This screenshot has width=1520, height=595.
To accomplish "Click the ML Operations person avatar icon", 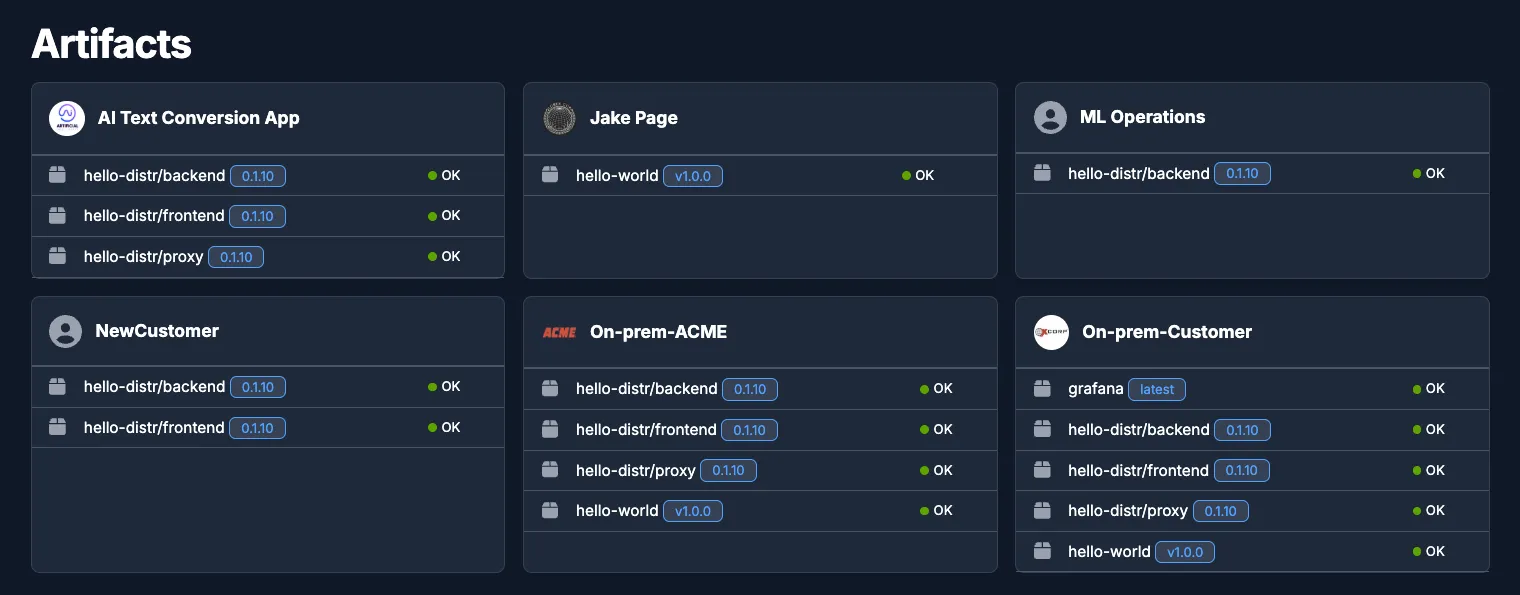I will pos(1050,117).
